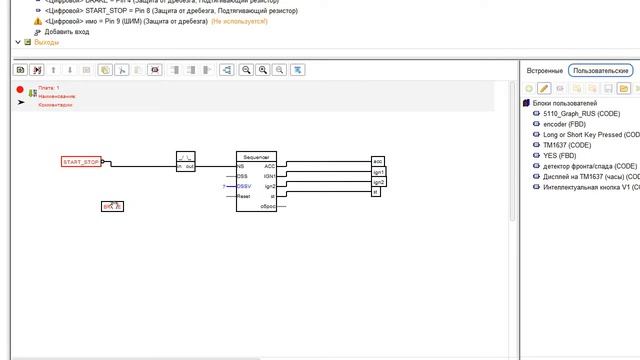Select the acc output block

tap(378, 161)
